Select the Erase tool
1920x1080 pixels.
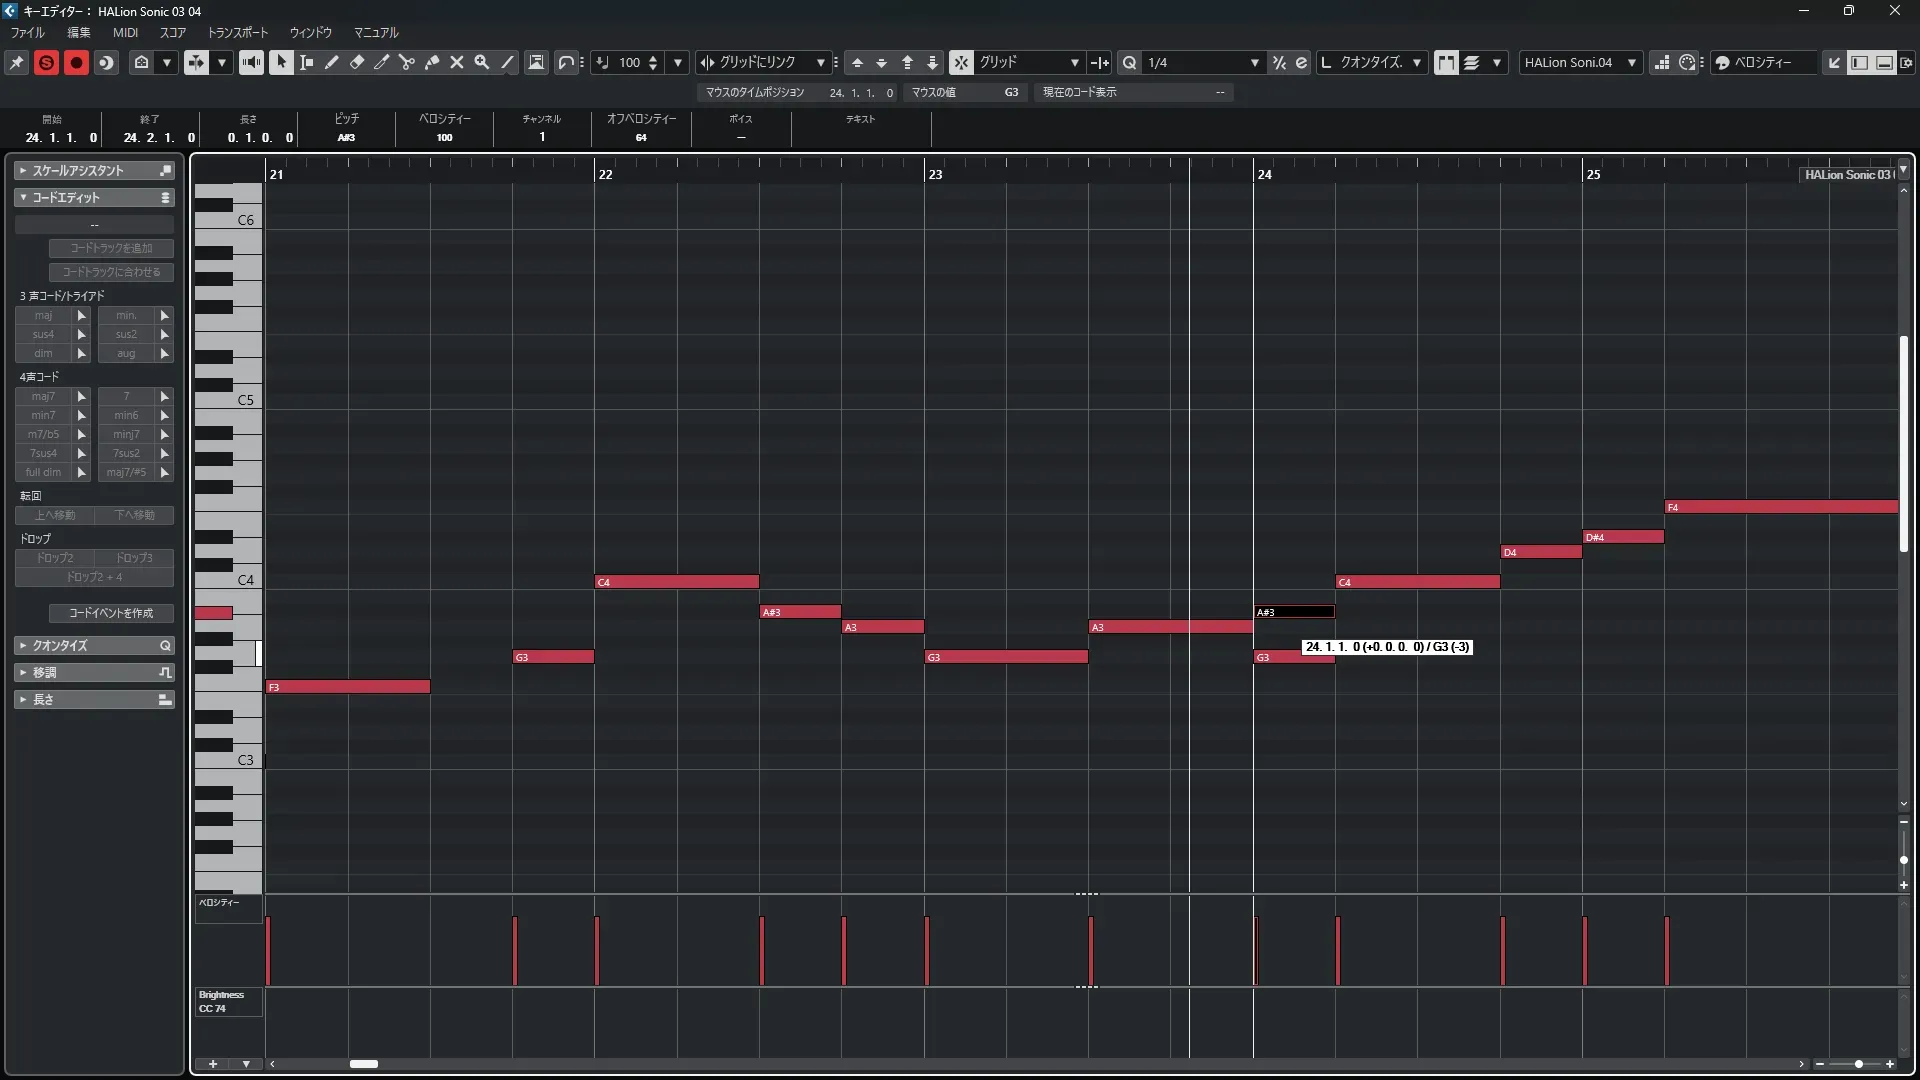(357, 62)
